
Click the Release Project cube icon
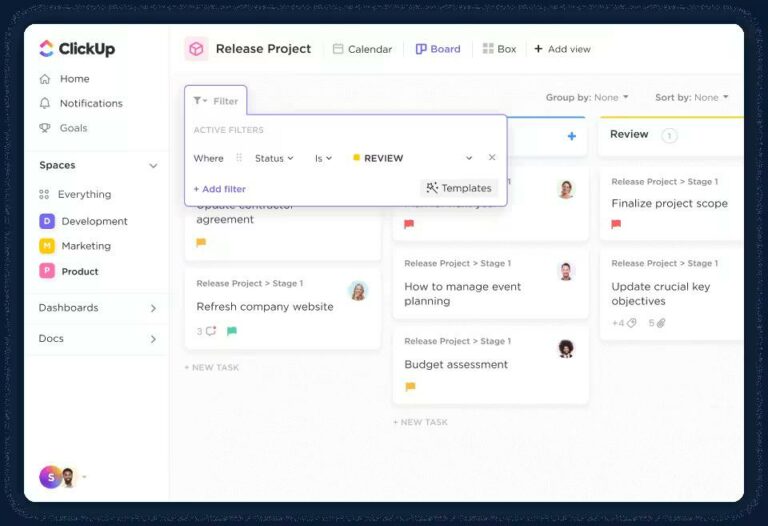[196, 49]
